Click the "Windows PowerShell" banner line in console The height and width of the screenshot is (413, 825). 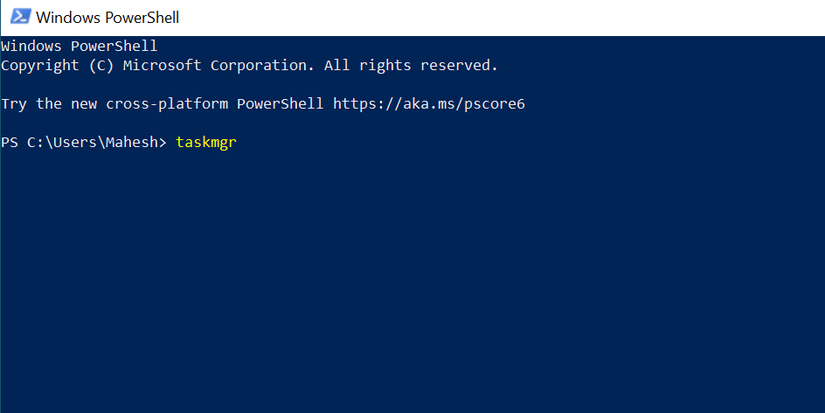click(x=80, y=46)
